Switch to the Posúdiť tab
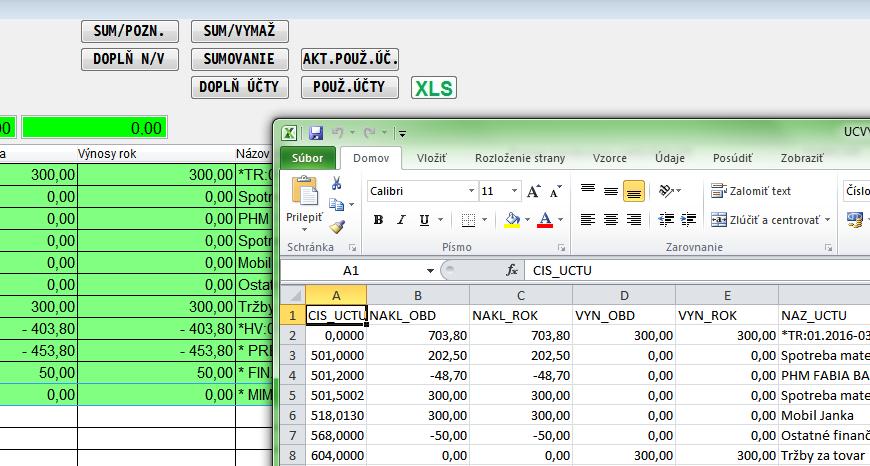Screen dimensions: 870x466 tap(733, 158)
